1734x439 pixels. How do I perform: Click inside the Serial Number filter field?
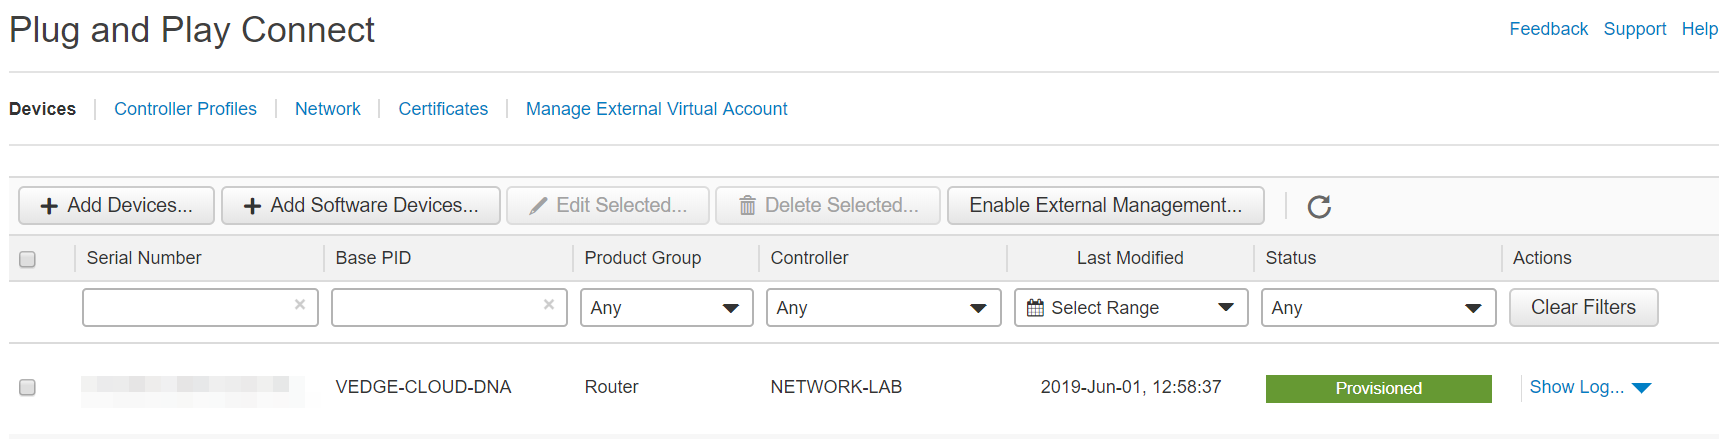point(188,307)
